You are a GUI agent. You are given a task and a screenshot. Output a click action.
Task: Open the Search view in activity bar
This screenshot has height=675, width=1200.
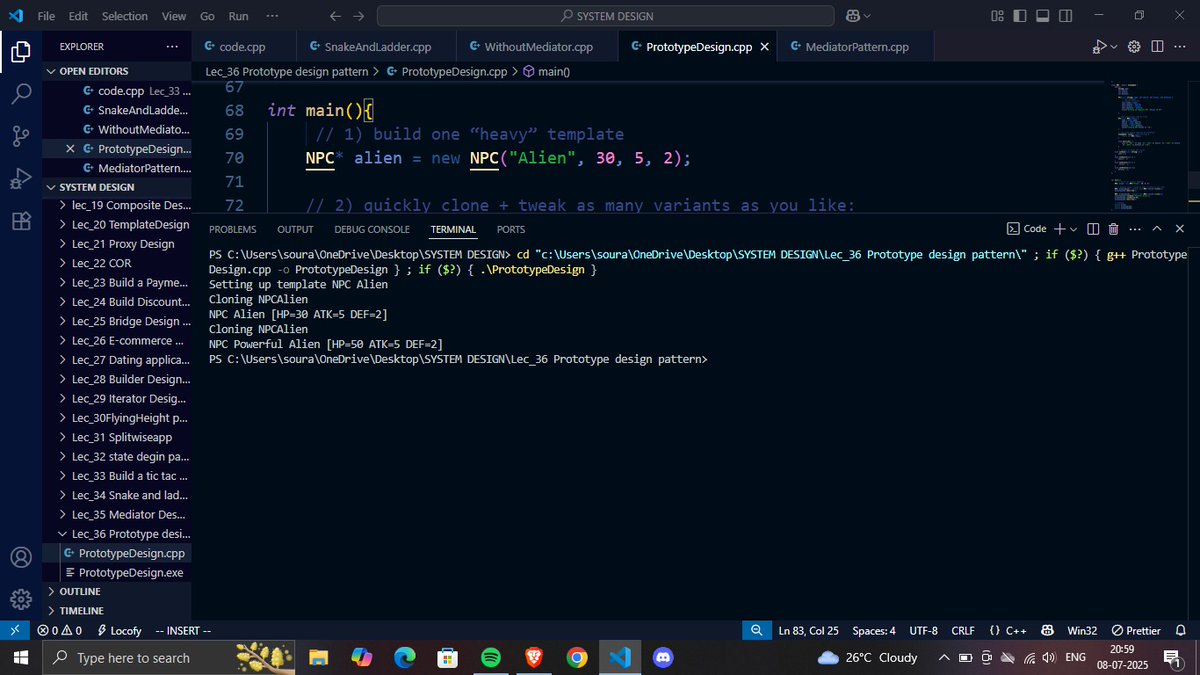[20, 94]
